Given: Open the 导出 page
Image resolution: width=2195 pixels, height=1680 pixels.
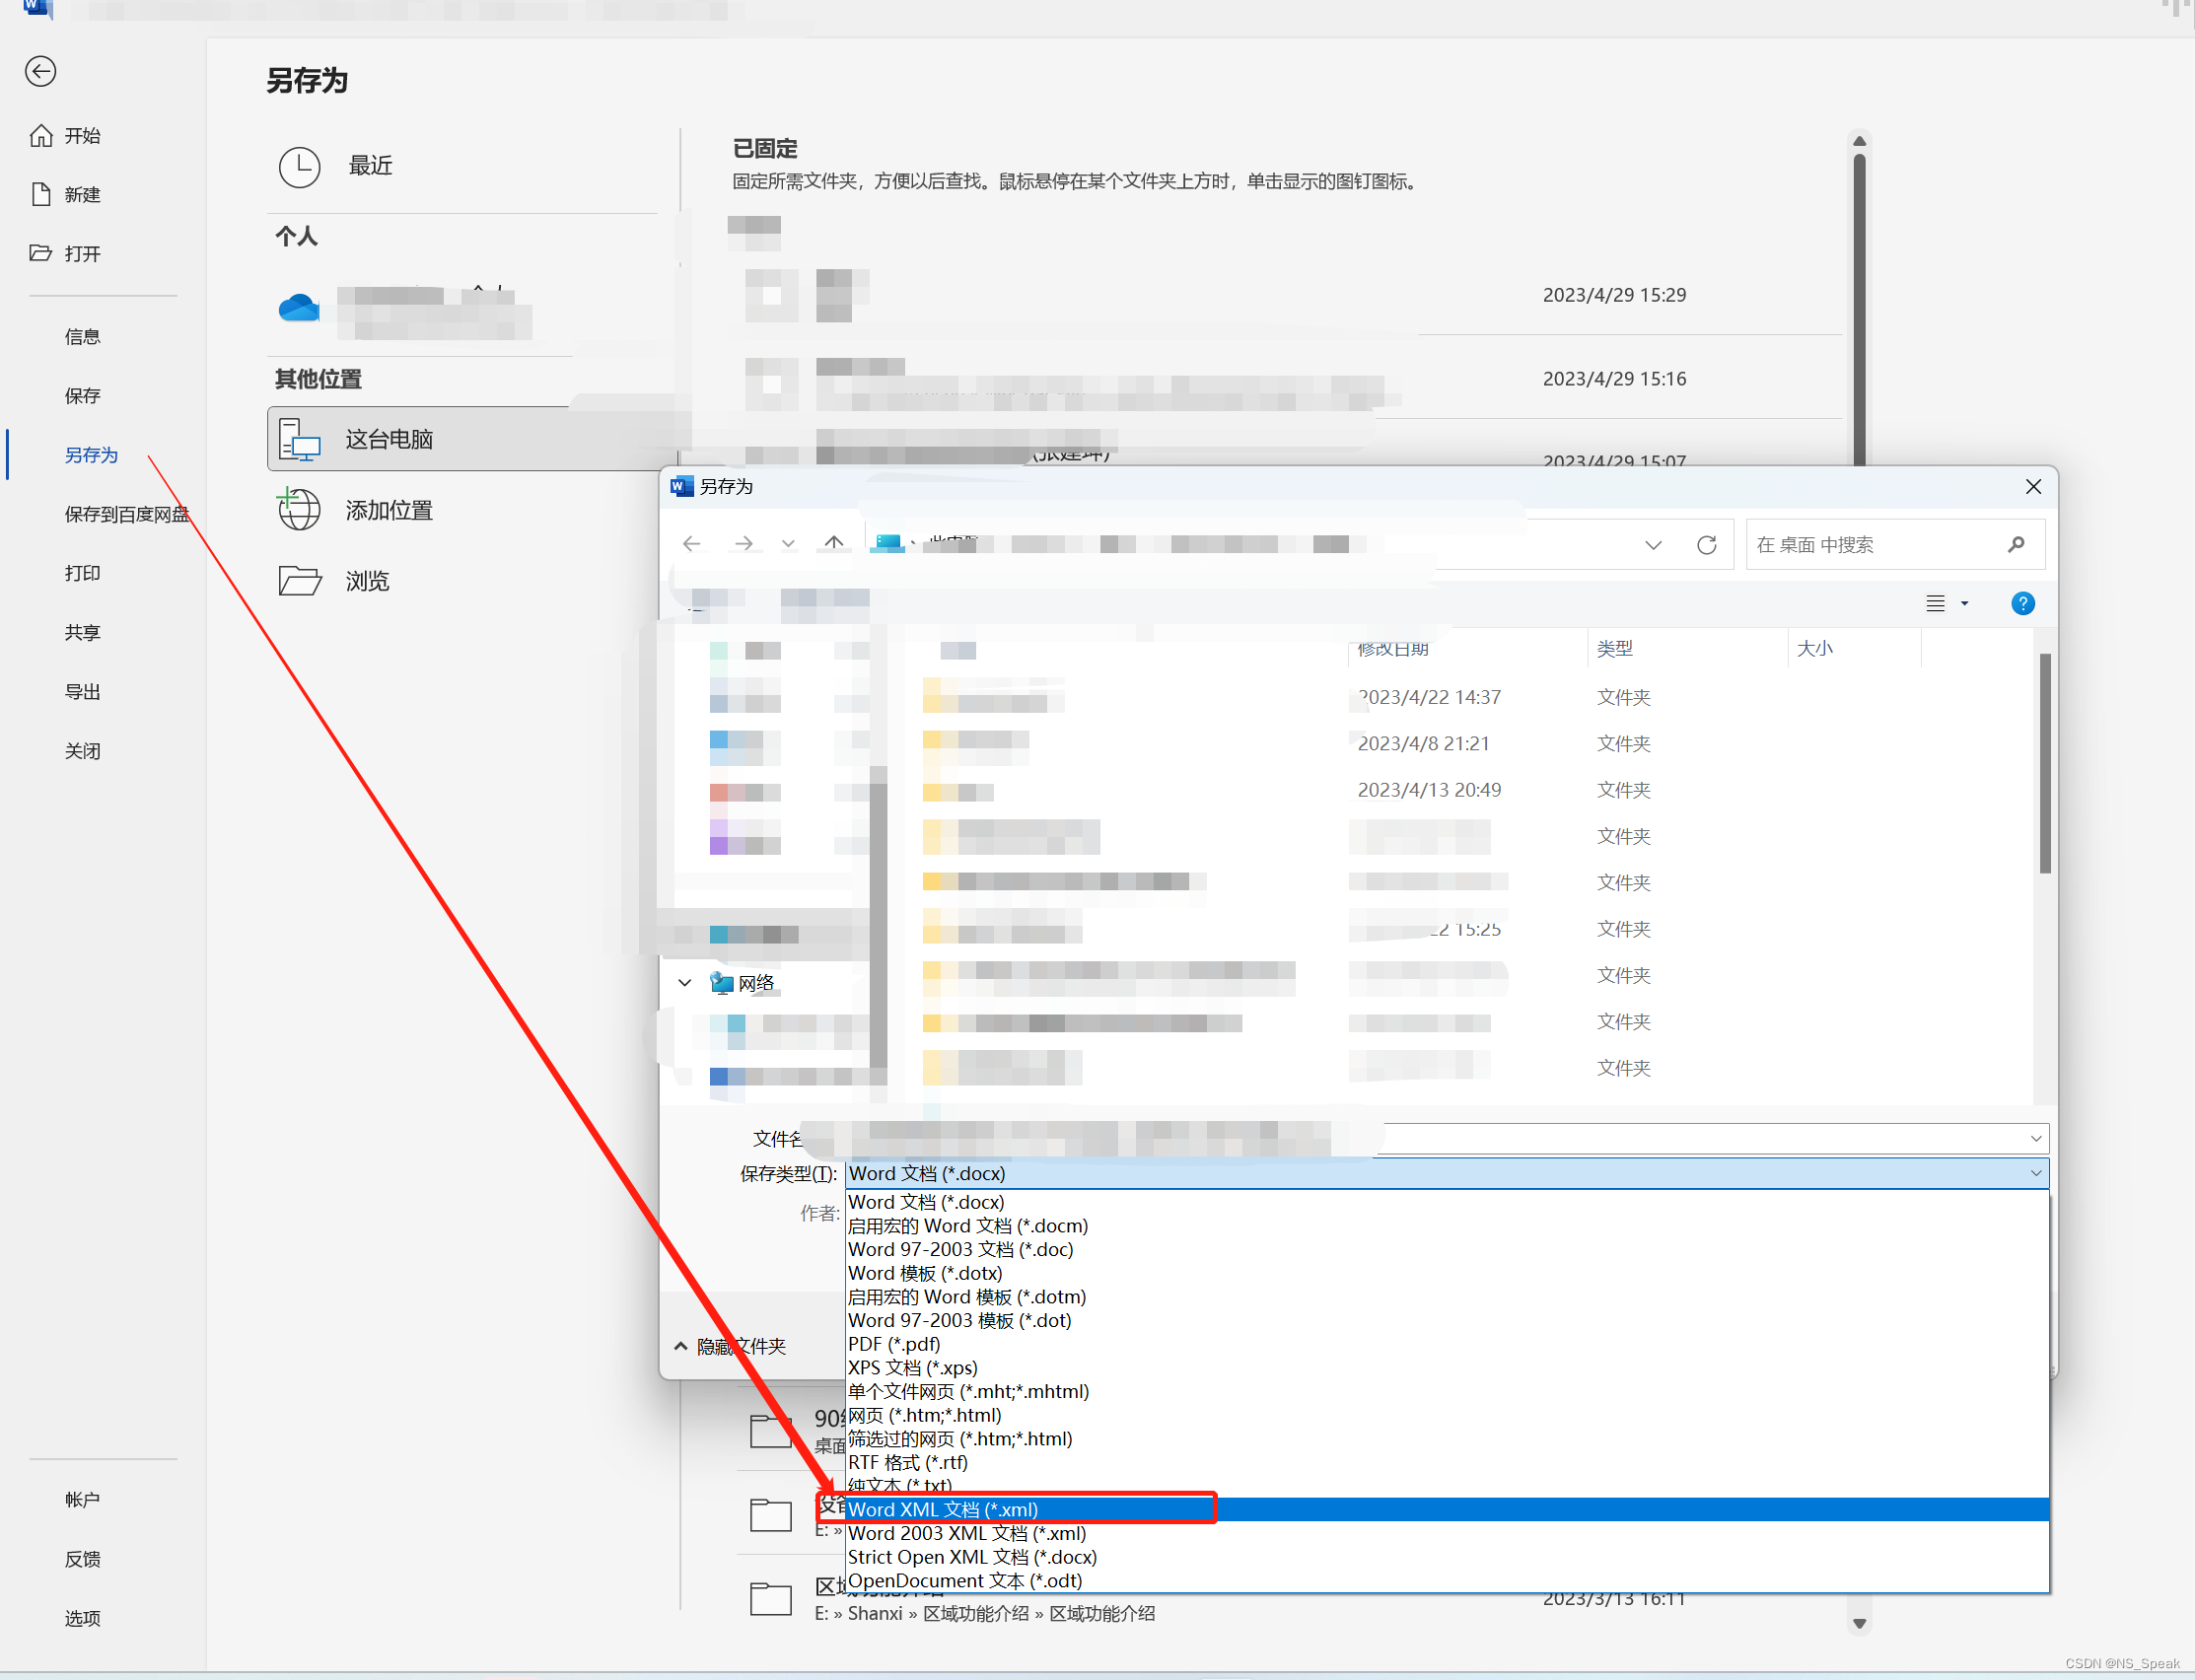Looking at the screenshot, I should click(82, 691).
